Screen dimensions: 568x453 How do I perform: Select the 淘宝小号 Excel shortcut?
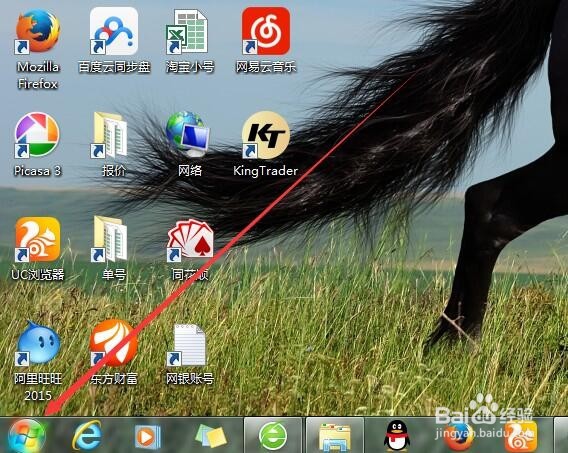[x=187, y=32]
